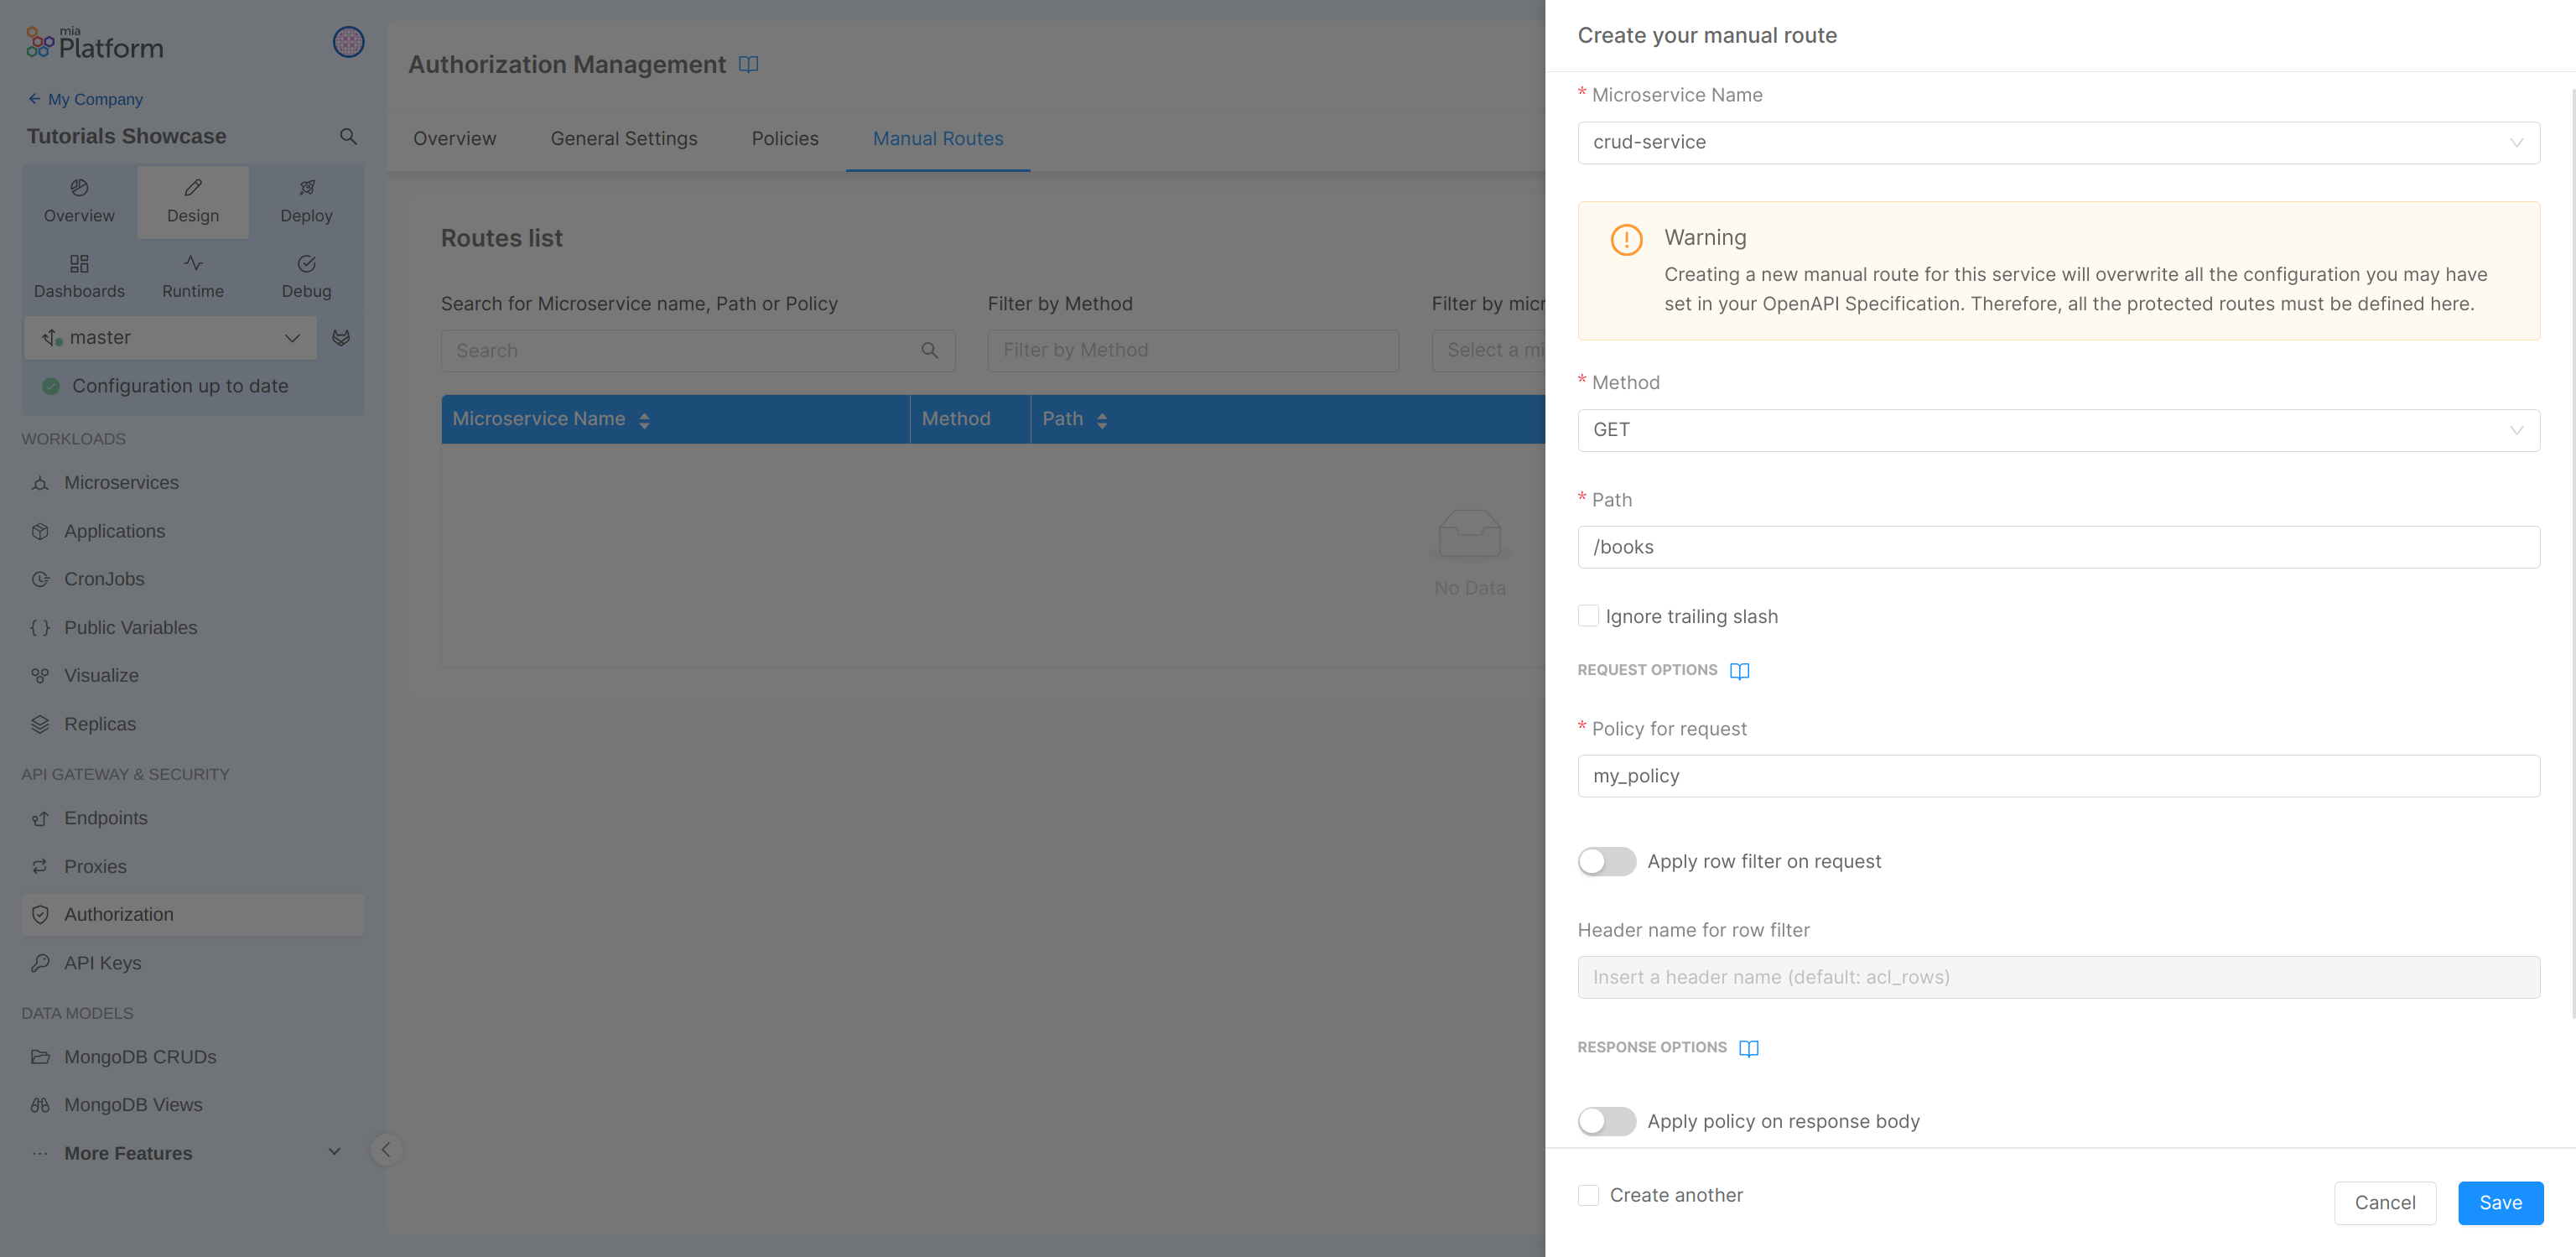Viewport: 2576px width, 1257px height.
Task: Open the Deploy section
Action: (x=306, y=201)
